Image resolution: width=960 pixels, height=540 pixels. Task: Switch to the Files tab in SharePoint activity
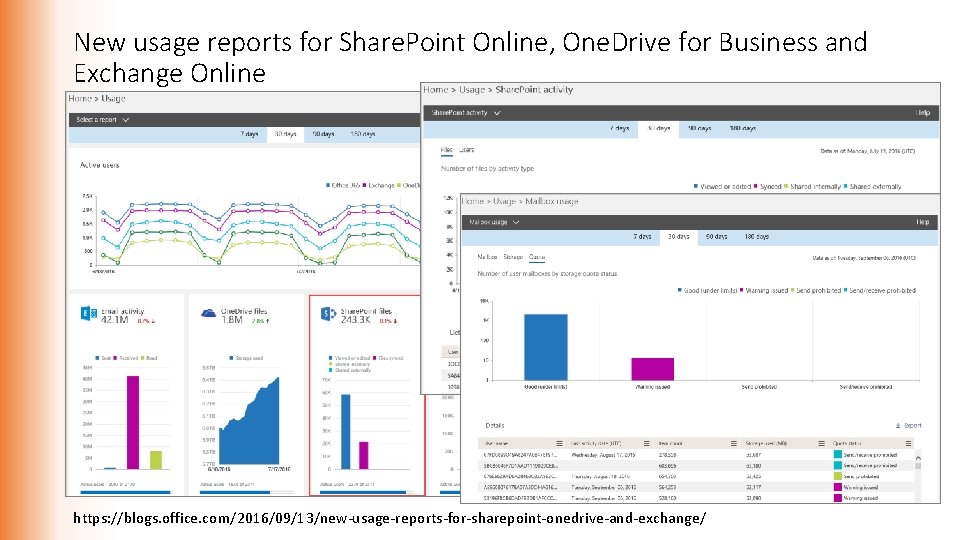pos(446,150)
